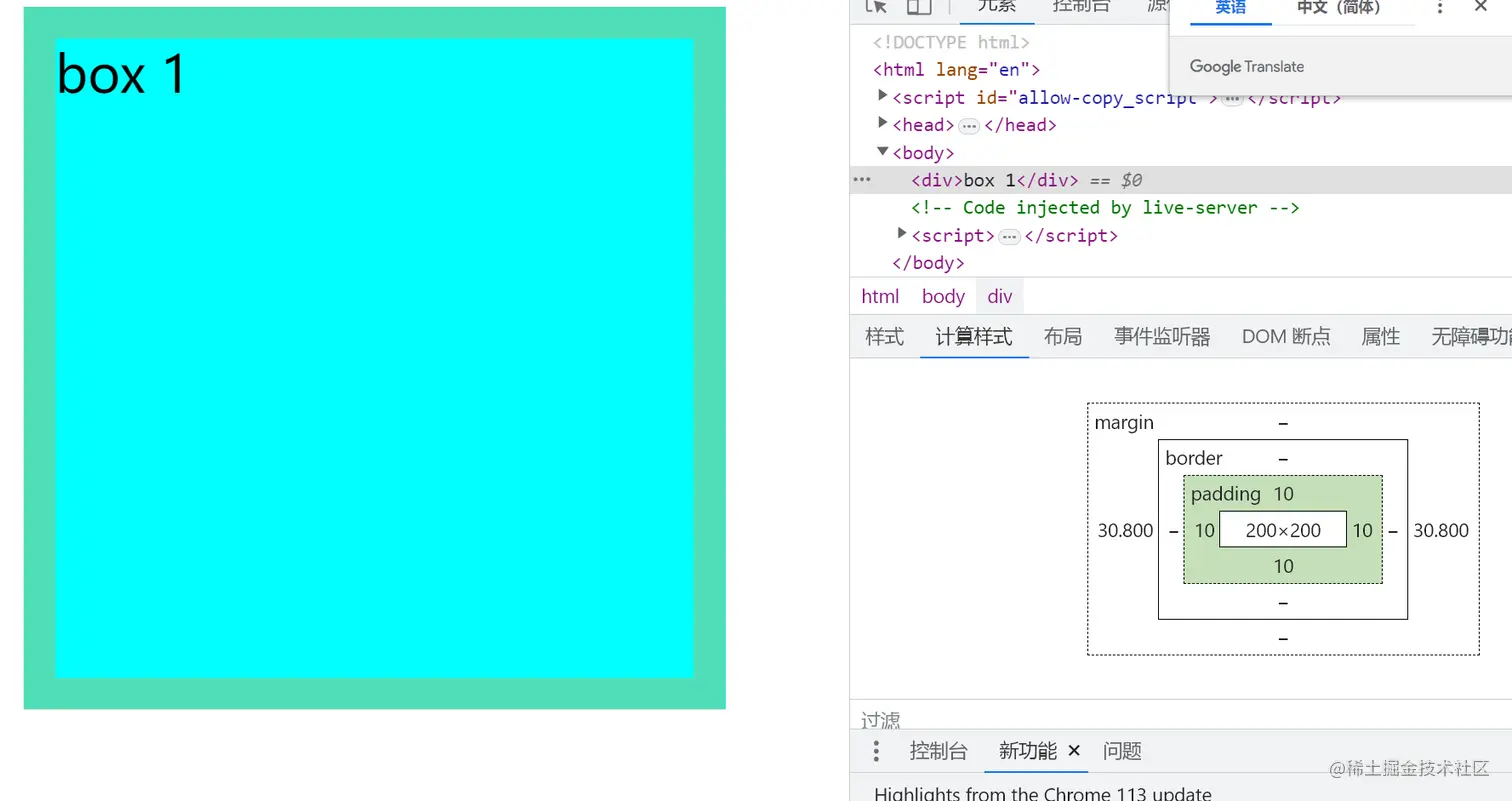The height and width of the screenshot is (801, 1512).
Task: Select body in the breadcrumb bar
Action: 943,296
